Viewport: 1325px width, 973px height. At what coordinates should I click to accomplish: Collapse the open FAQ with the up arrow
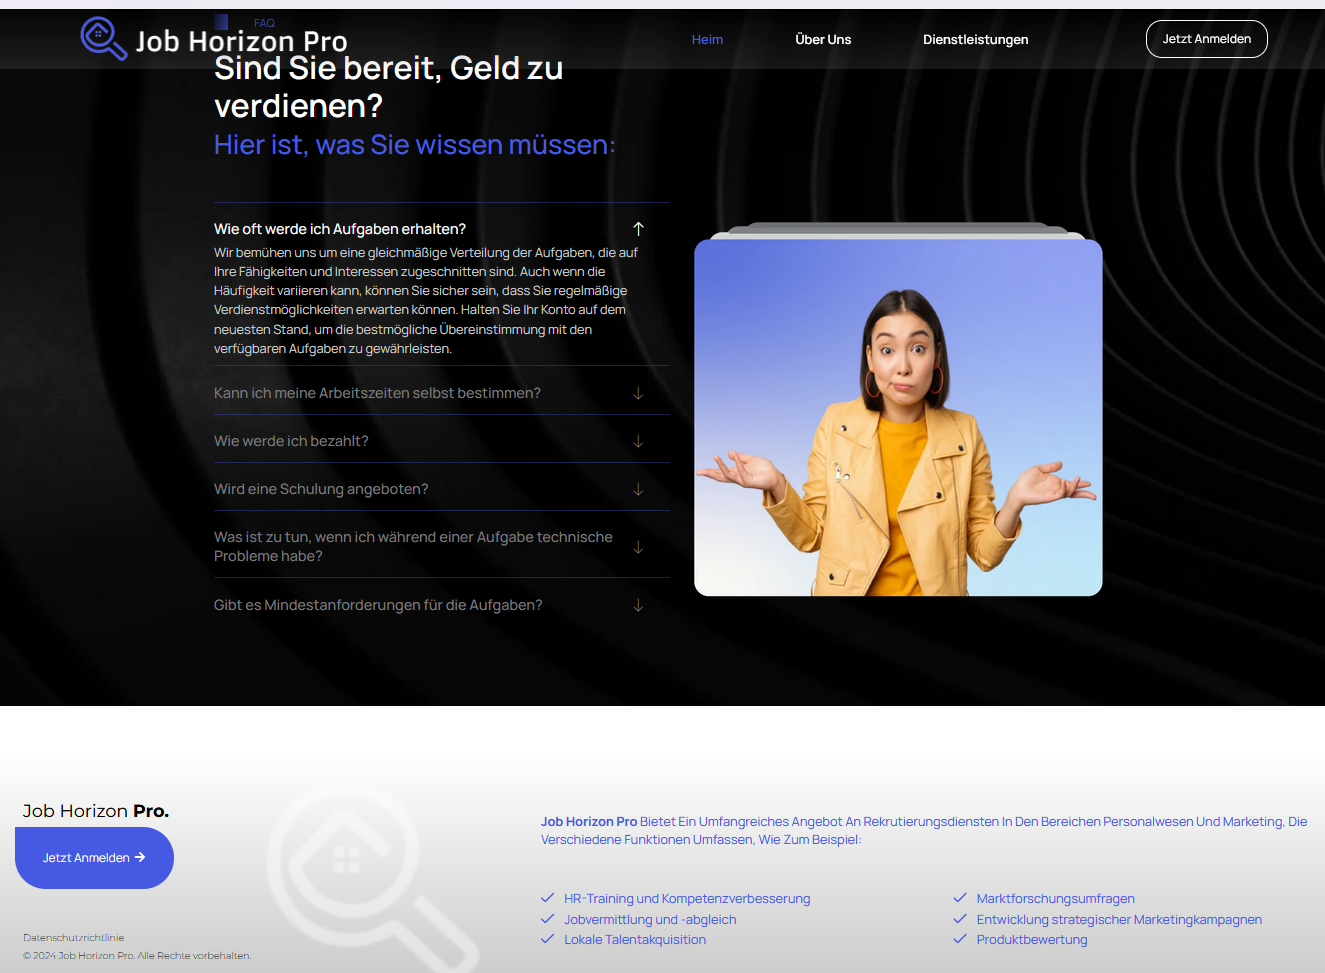coord(638,229)
